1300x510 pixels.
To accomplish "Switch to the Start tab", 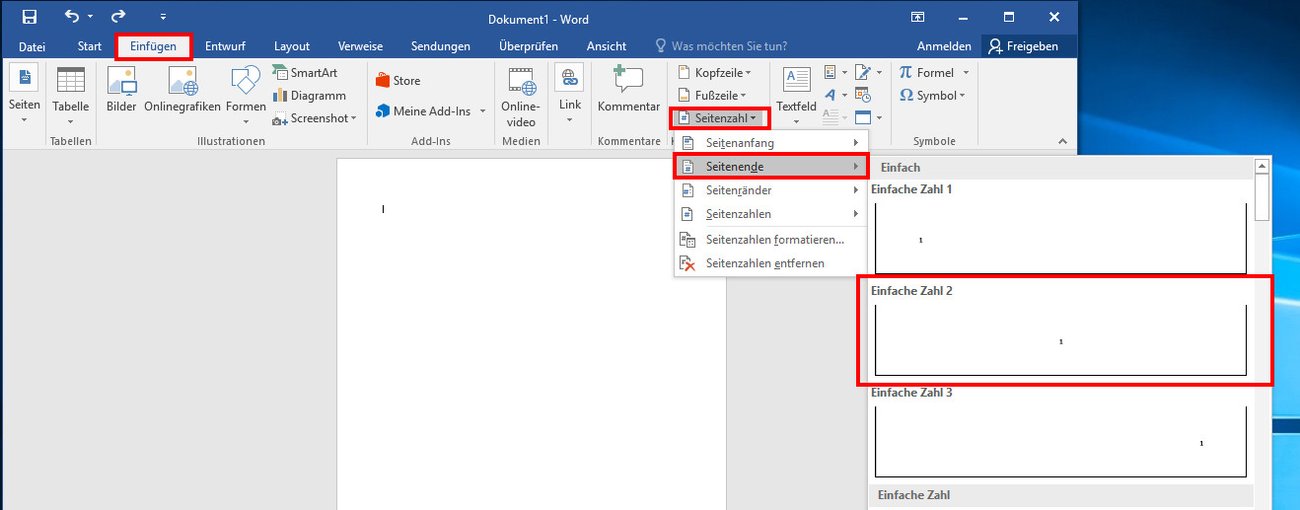I will tap(89, 46).
